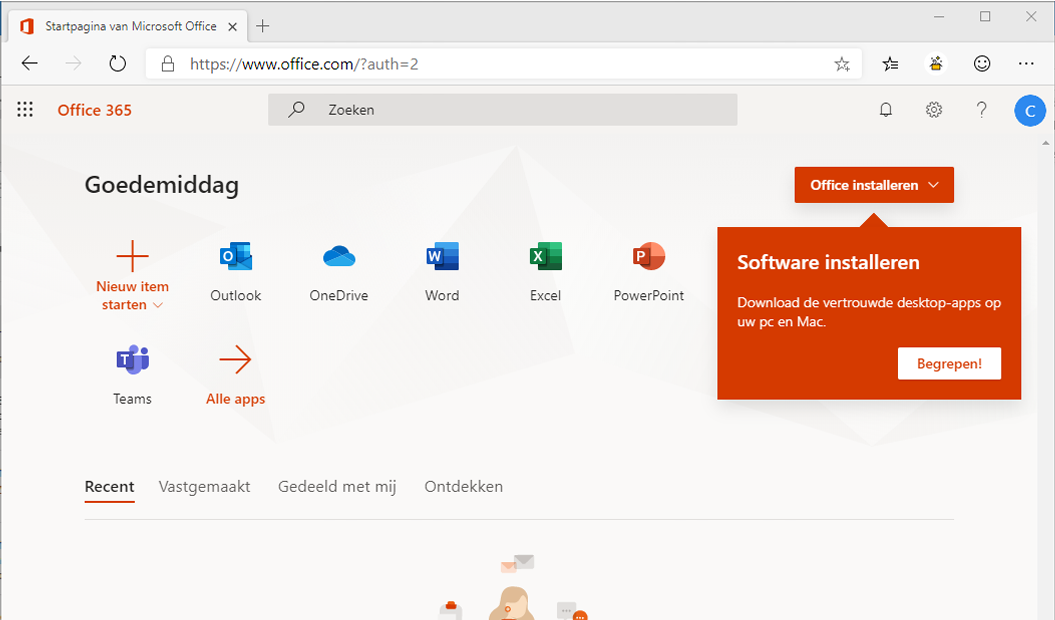This screenshot has width=1055, height=620.
Task: Send feedback with the smiley icon
Action: pos(982,64)
